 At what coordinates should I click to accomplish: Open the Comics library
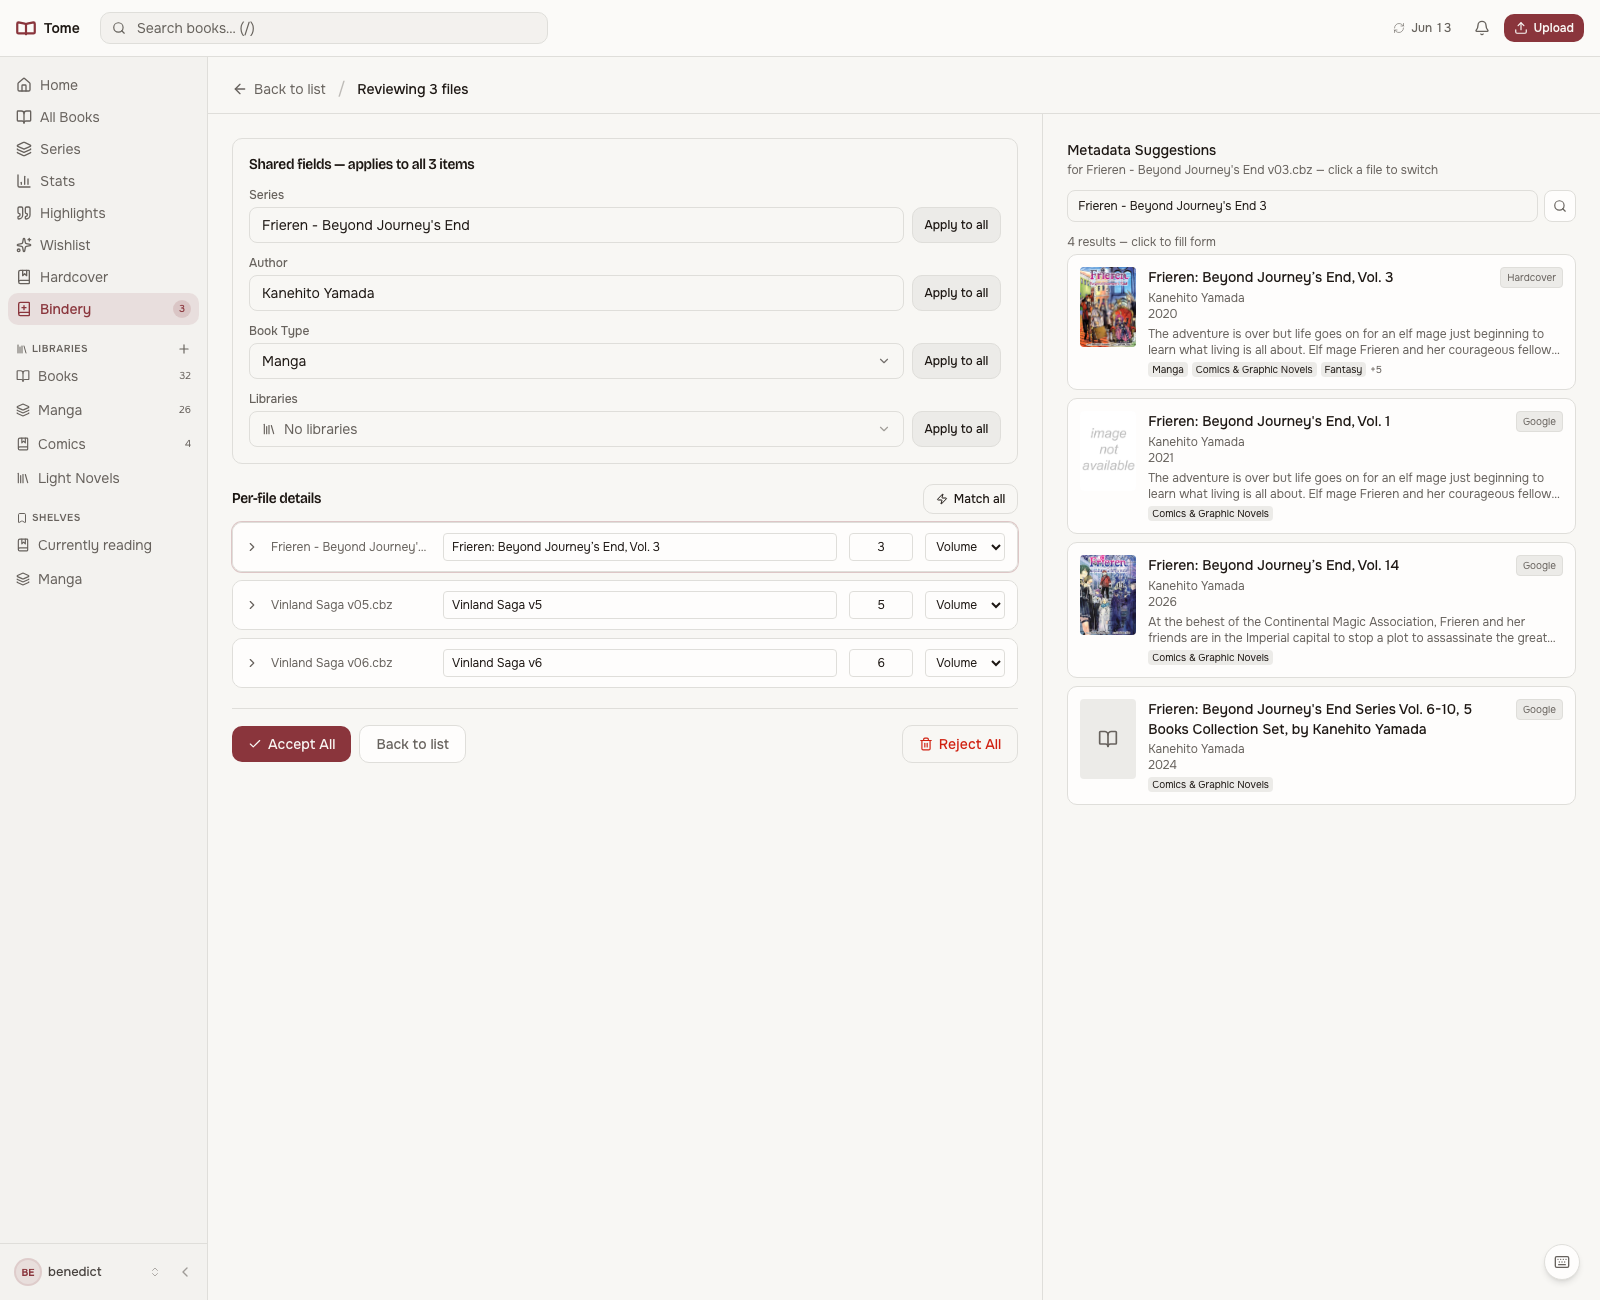click(104, 444)
